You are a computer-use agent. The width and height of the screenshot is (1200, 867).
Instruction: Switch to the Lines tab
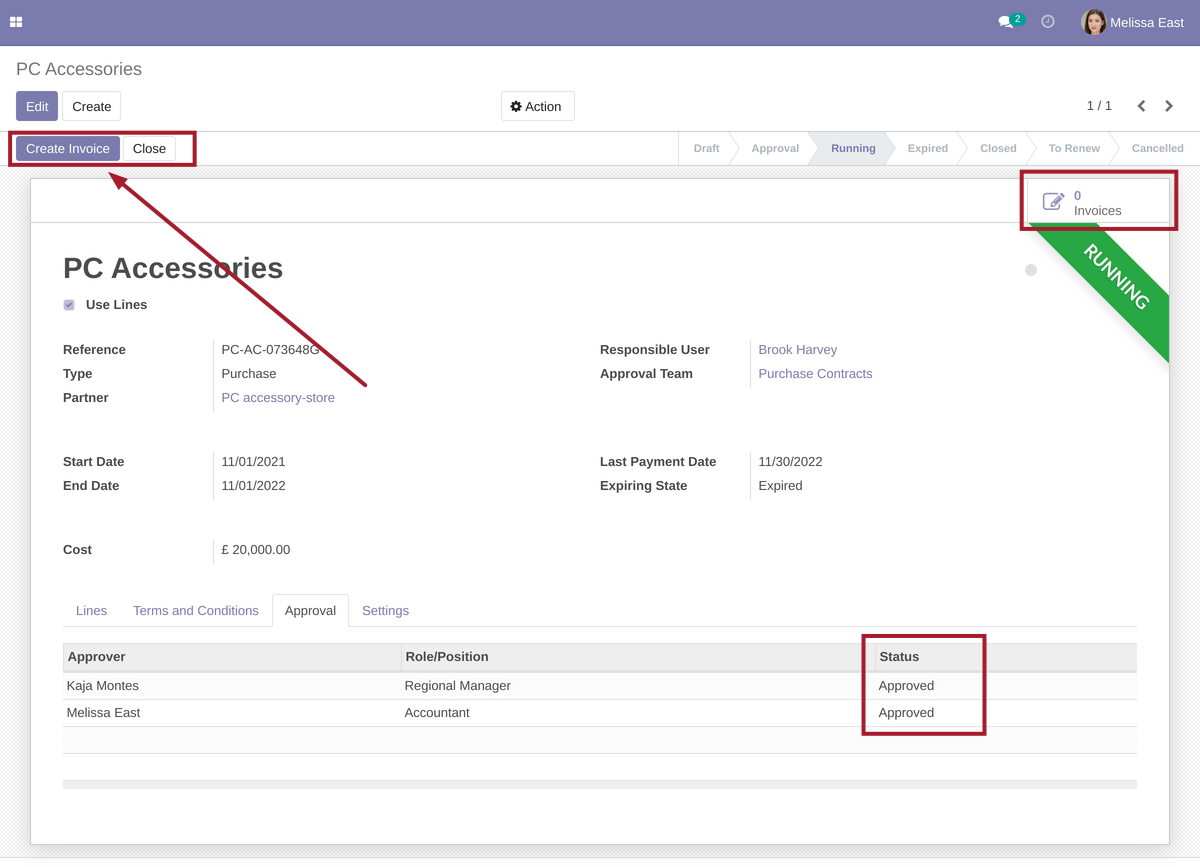point(91,611)
